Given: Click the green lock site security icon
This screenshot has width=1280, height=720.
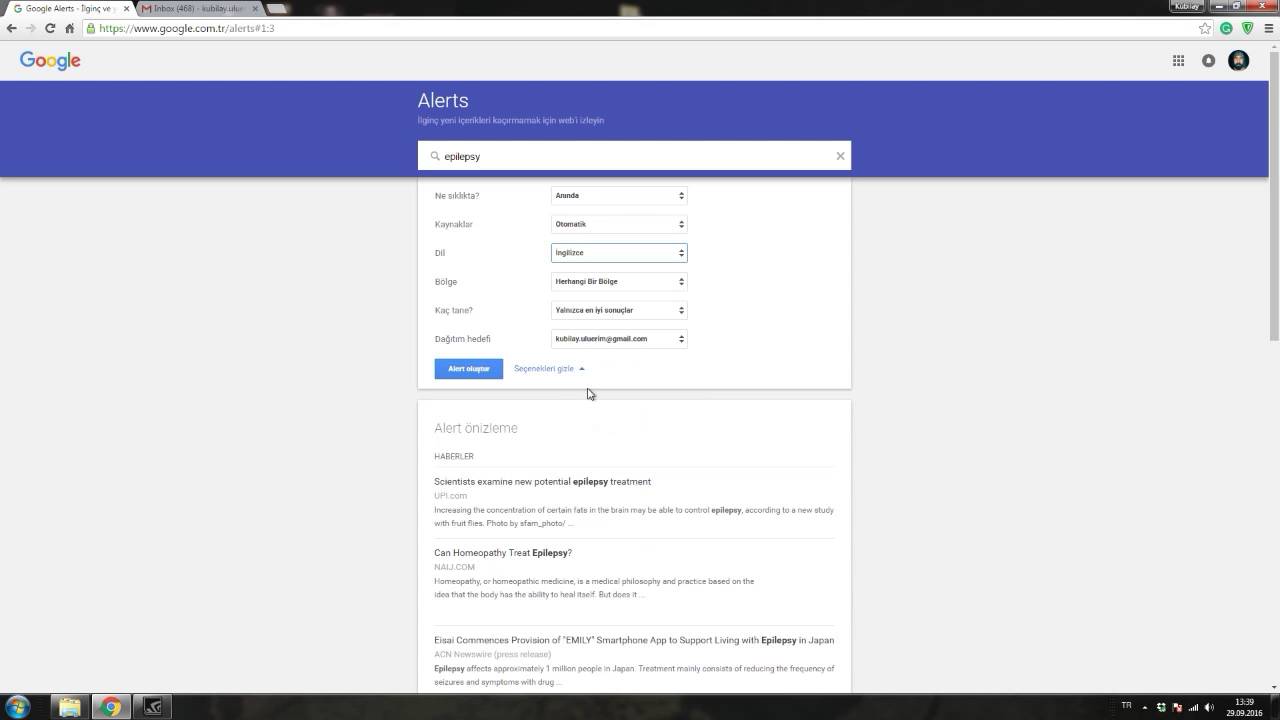Looking at the screenshot, I should point(91,28).
